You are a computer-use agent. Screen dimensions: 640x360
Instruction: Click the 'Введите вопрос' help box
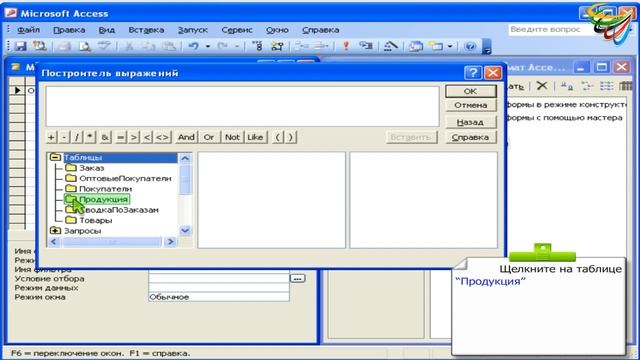(x=549, y=29)
